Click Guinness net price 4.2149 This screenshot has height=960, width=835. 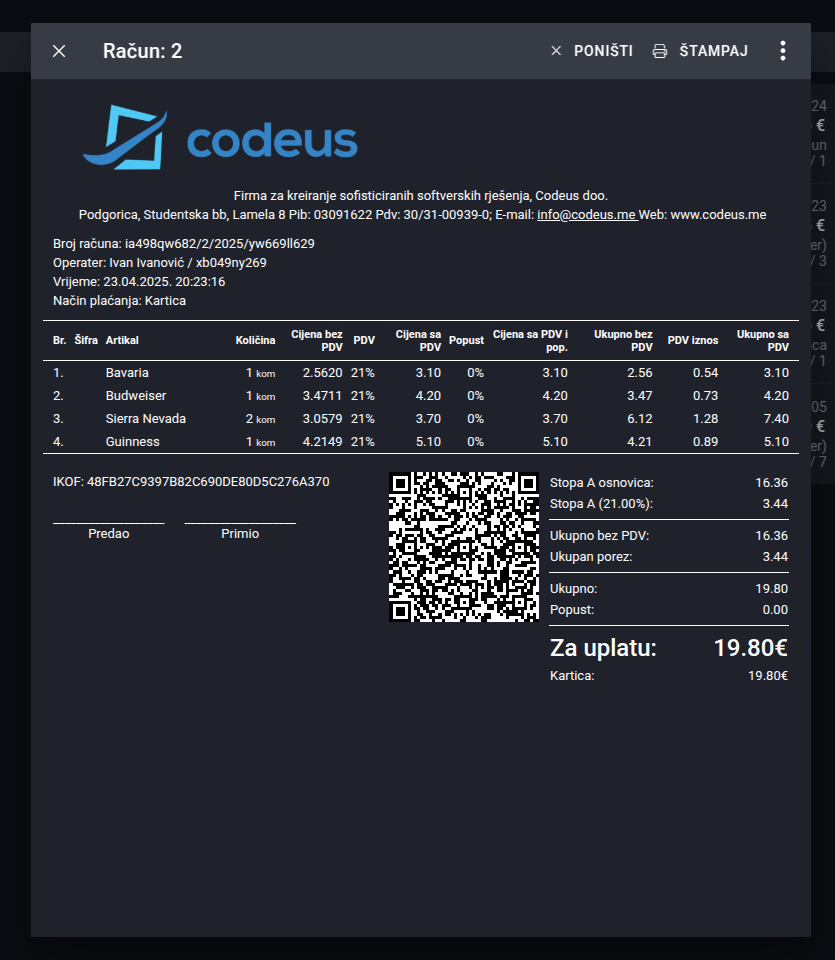pyautogui.click(x=323, y=442)
